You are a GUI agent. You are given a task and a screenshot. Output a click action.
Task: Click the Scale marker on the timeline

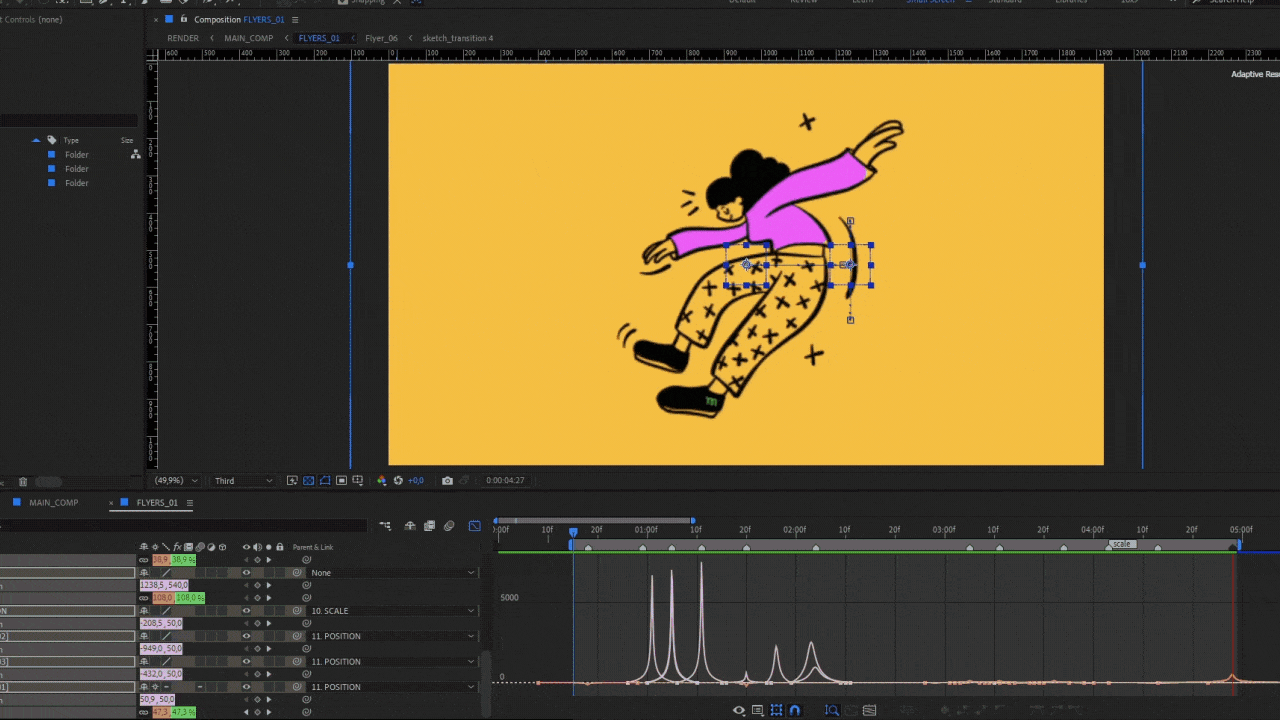[1120, 545]
